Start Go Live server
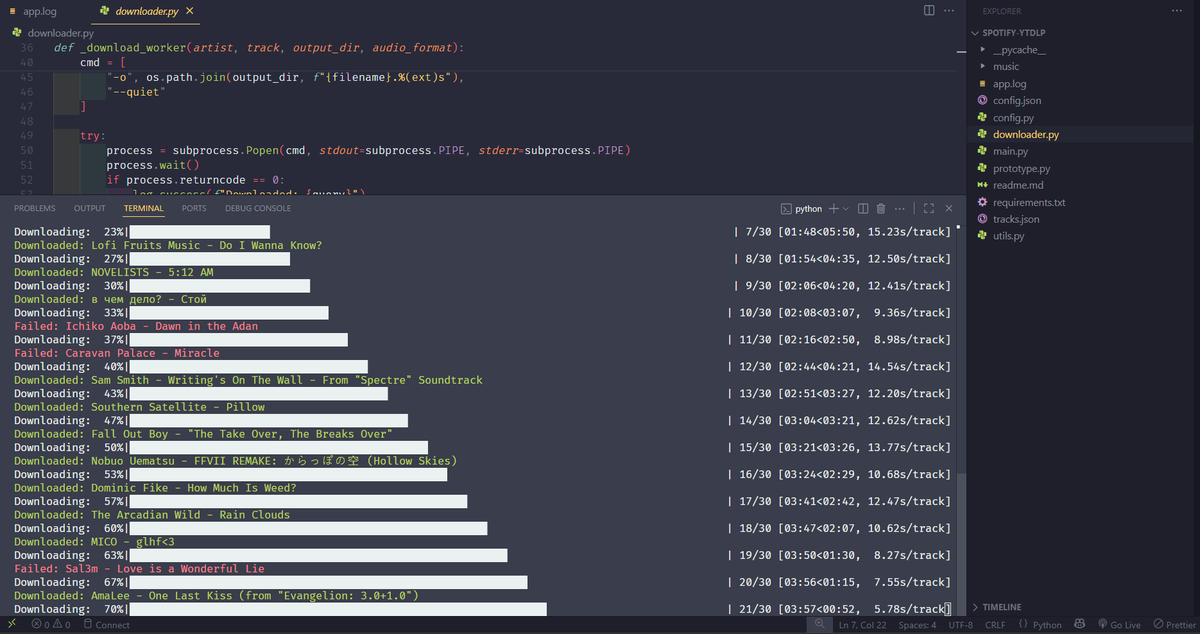Screen dimensions: 1200x634 click(1117, 625)
